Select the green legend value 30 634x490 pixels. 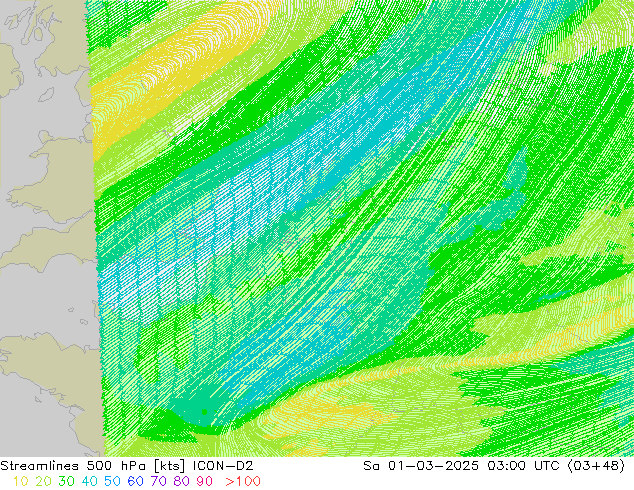66,481
